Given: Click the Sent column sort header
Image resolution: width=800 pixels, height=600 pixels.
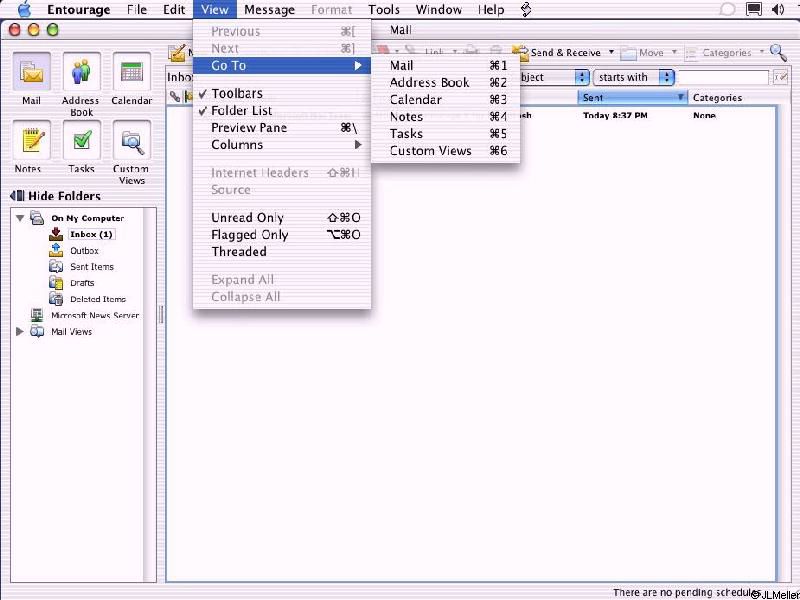Looking at the screenshot, I should (632, 97).
